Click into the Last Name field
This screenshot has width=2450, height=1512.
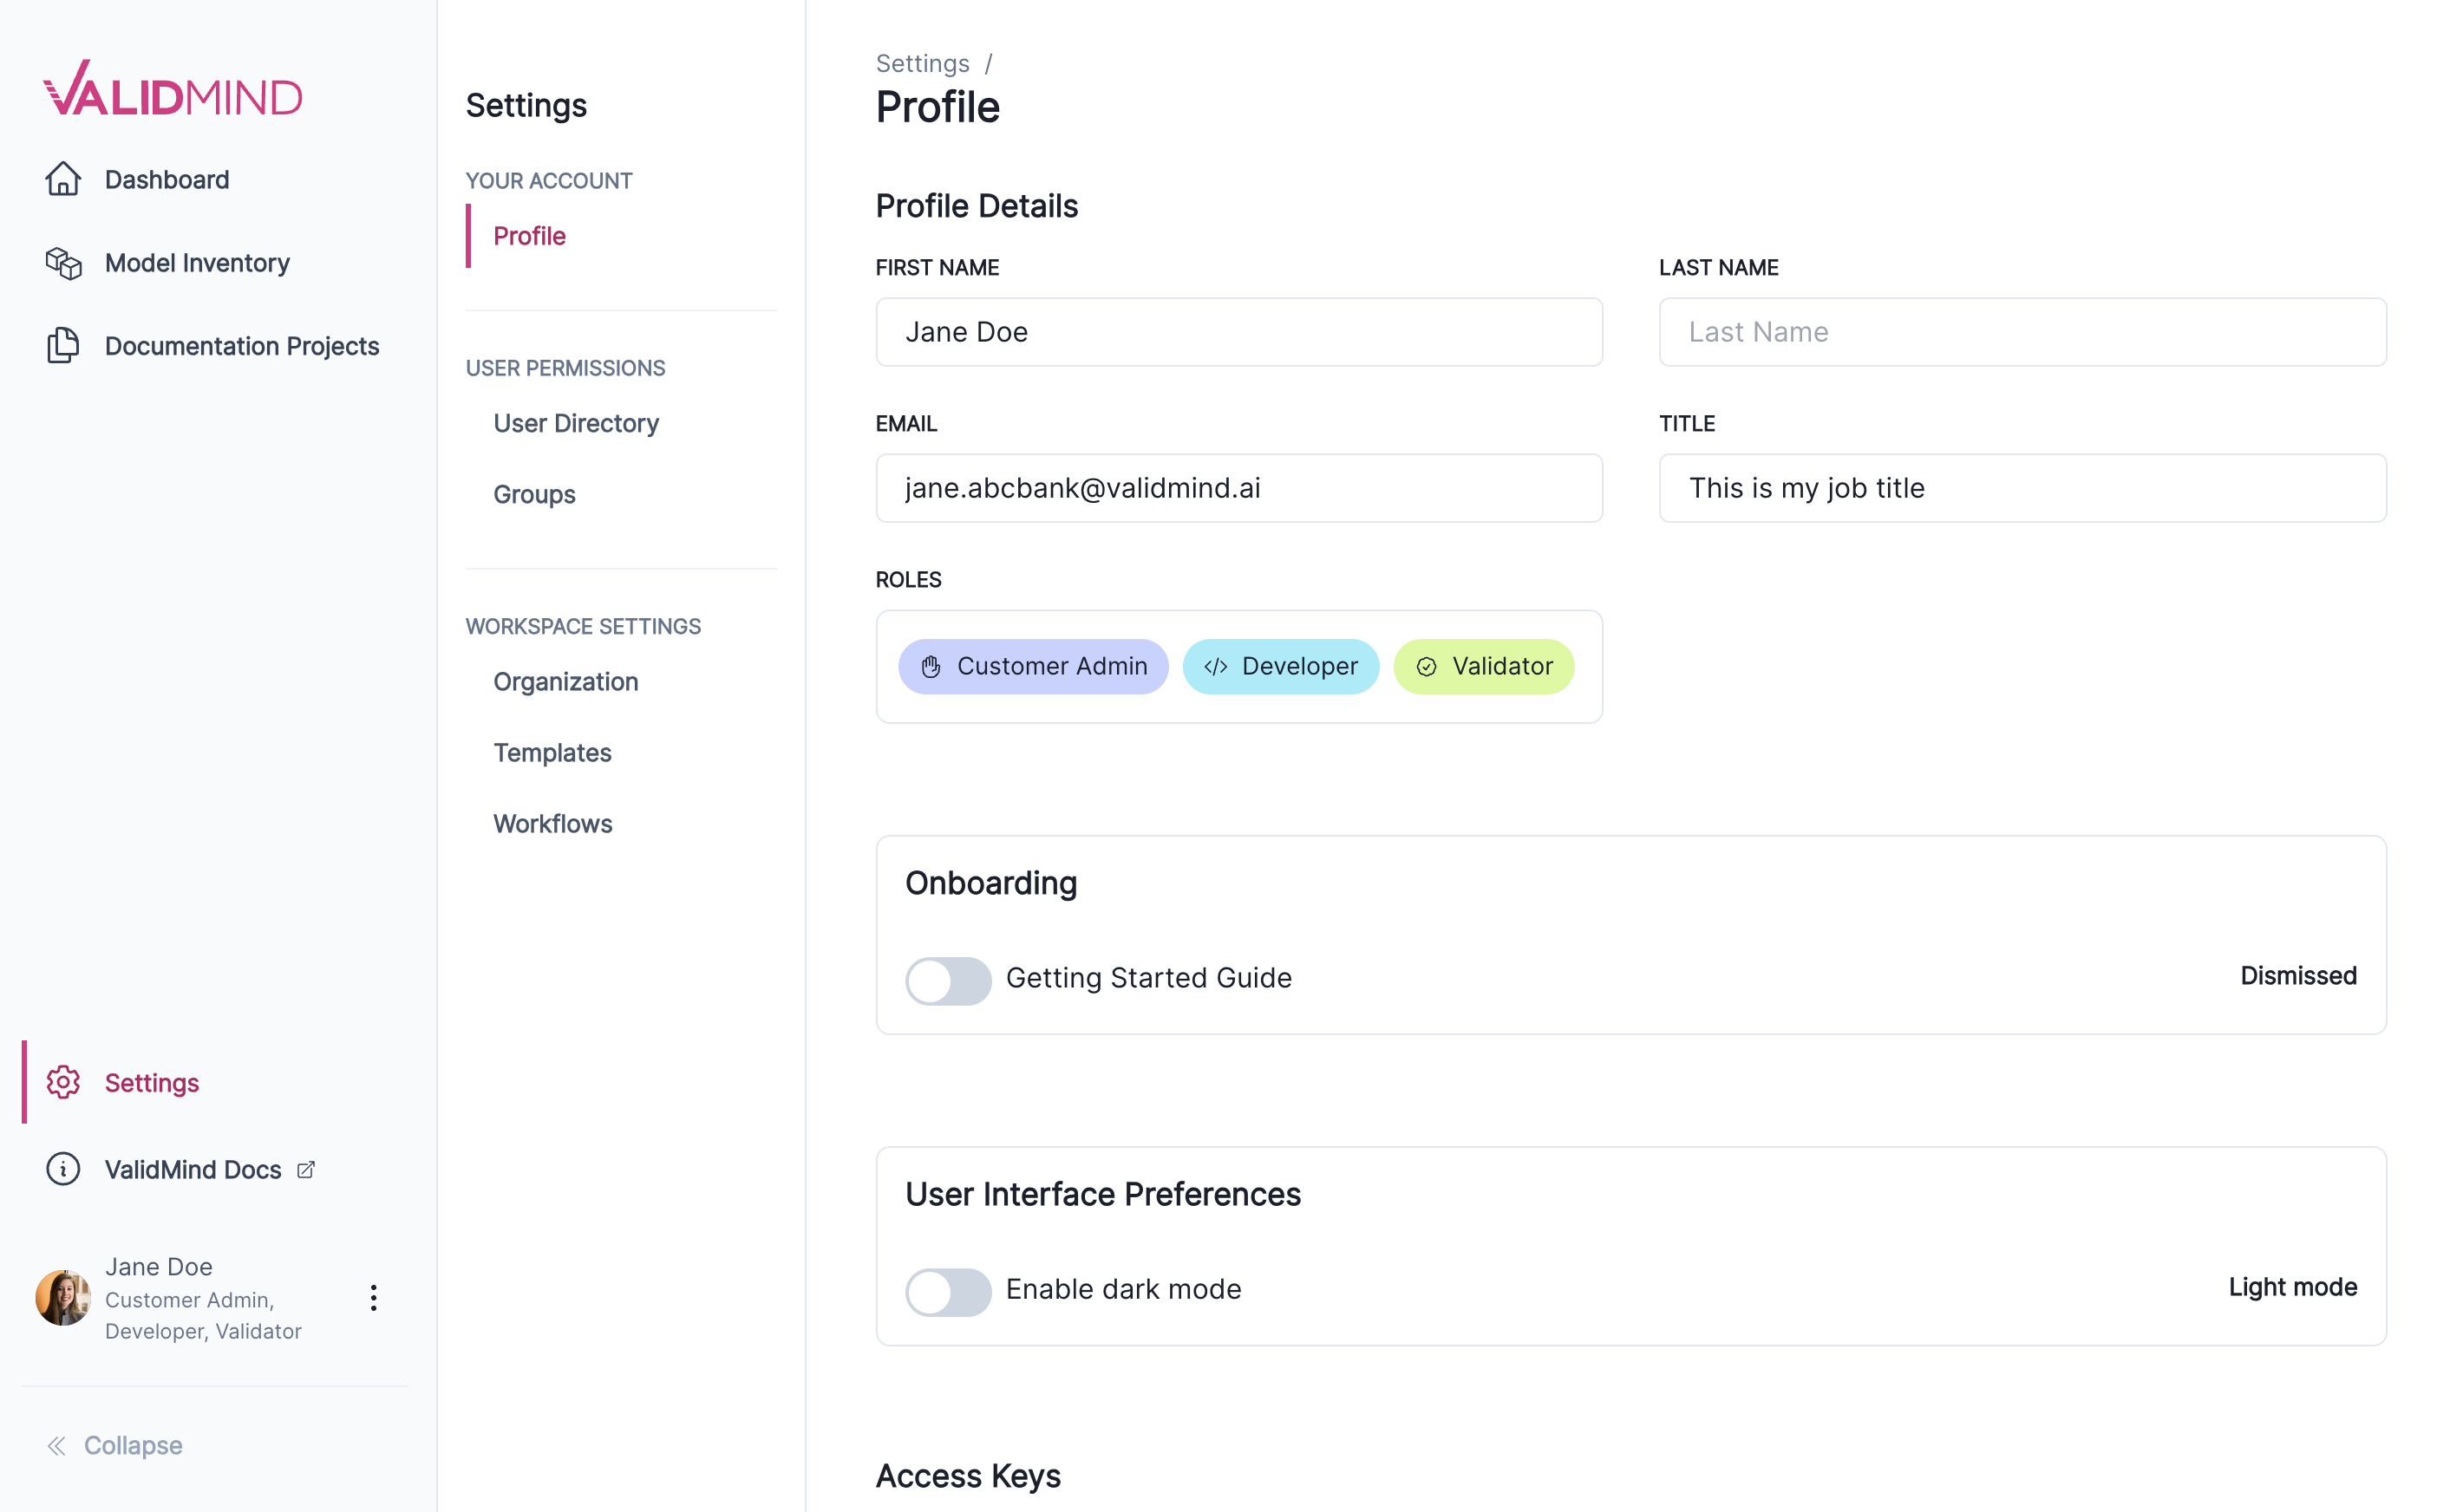tap(2022, 331)
